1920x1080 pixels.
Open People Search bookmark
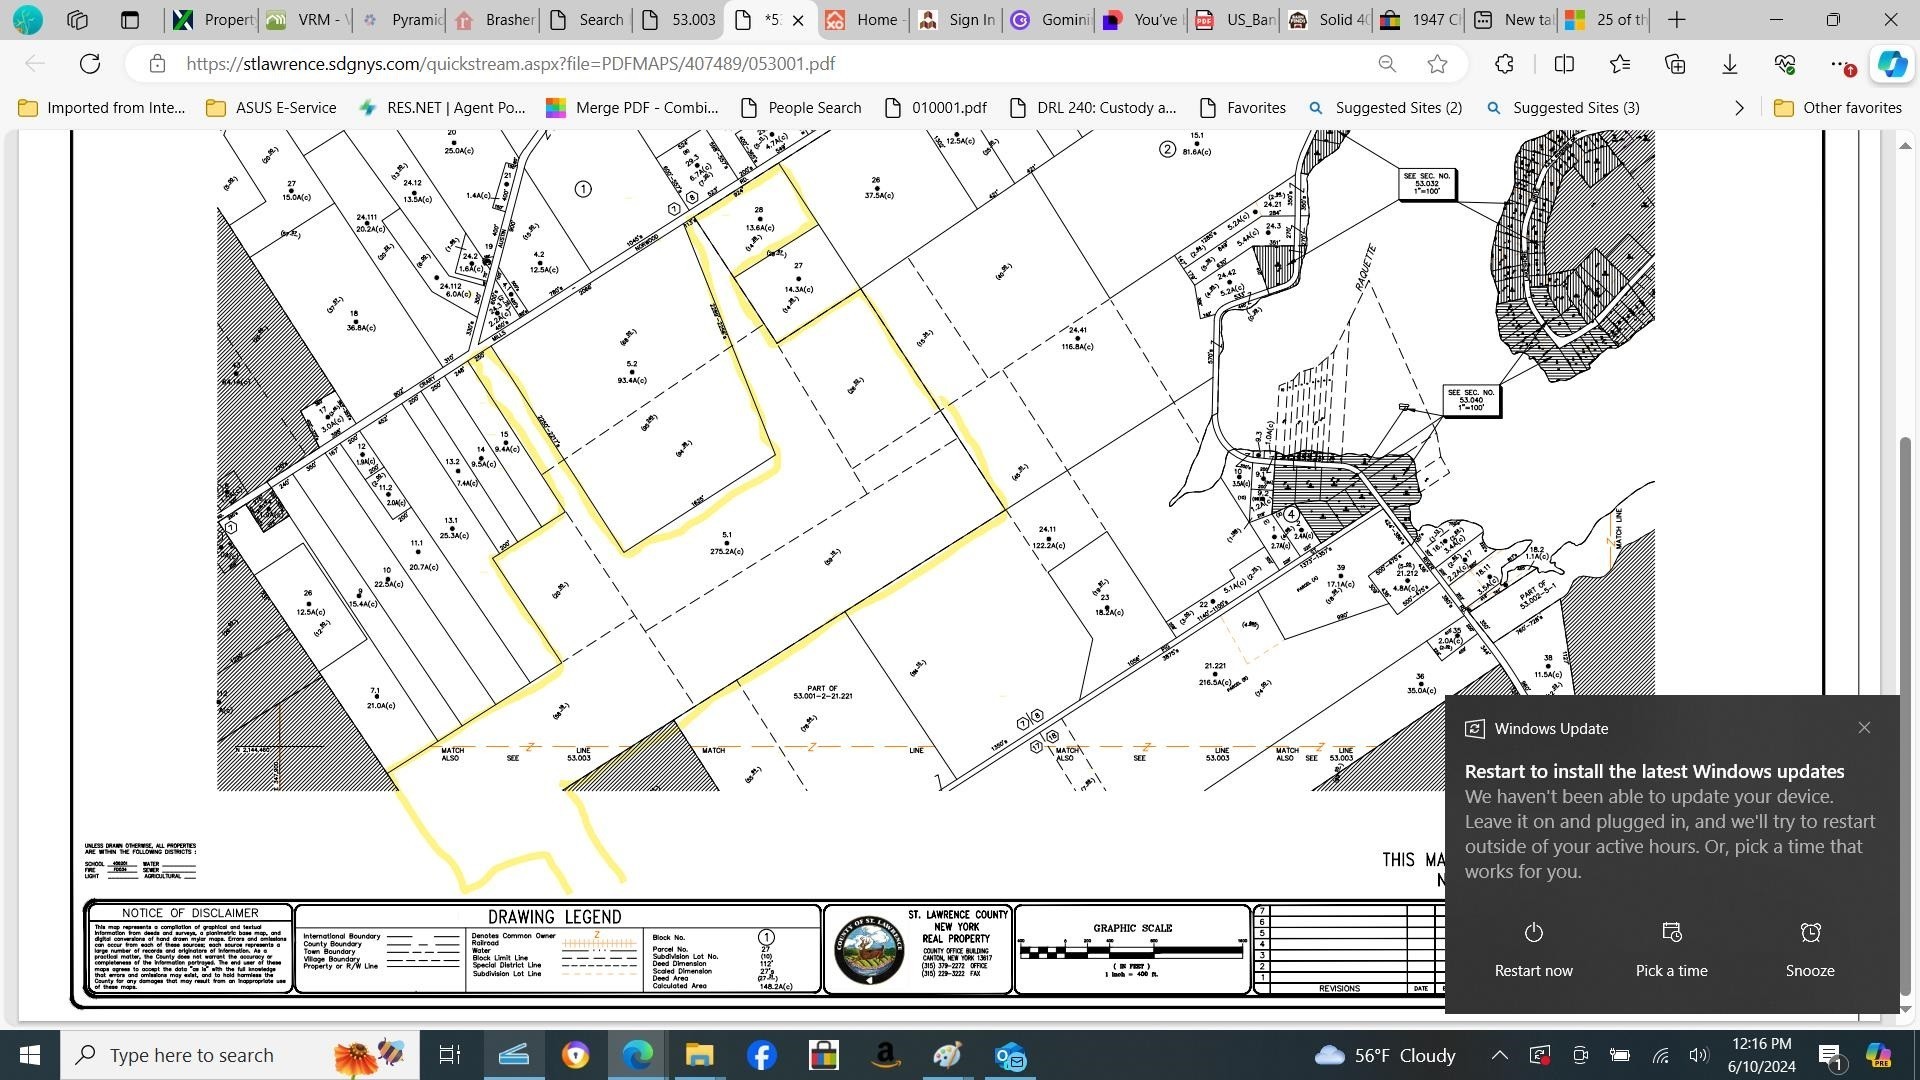pos(801,108)
